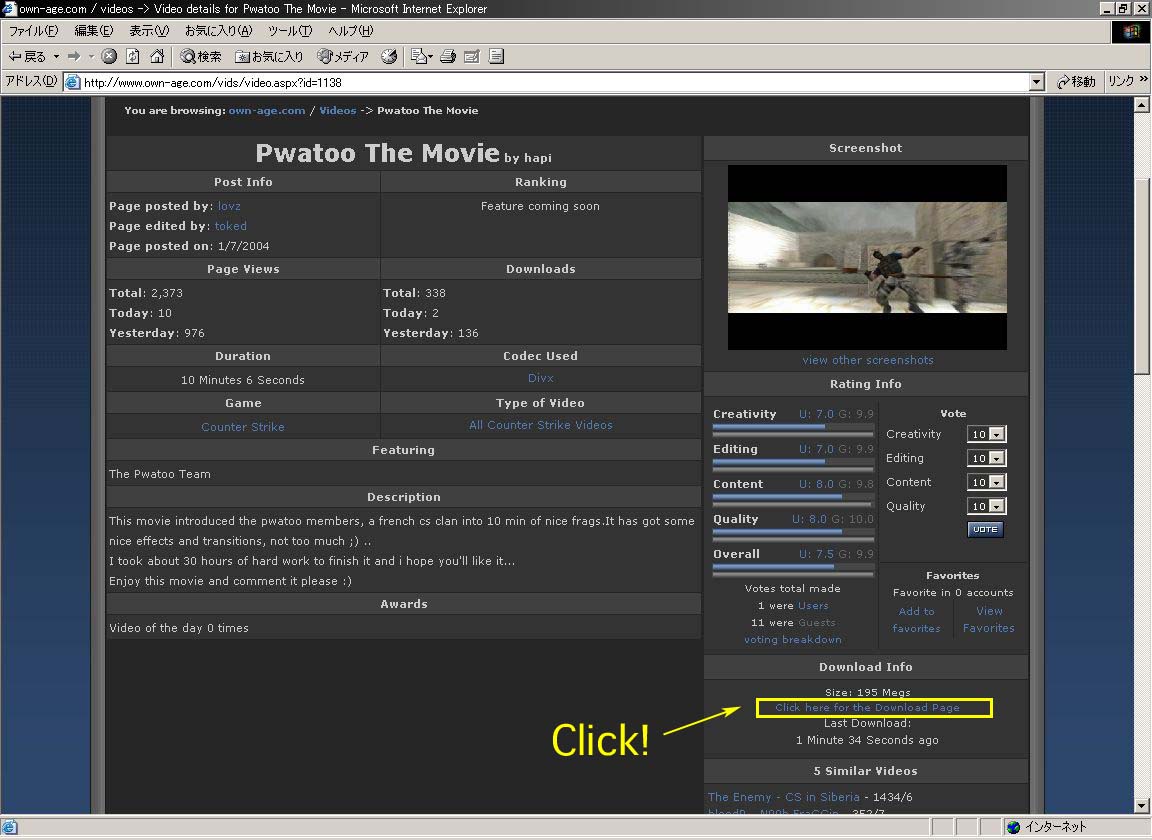This screenshot has height=840, width=1152.
Task: Refresh the page using the Refresh icon
Action: (x=133, y=57)
